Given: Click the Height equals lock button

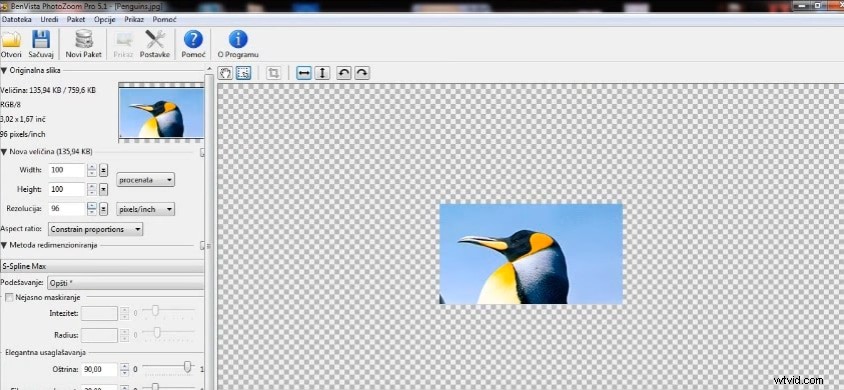Looking at the screenshot, I should [103, 189].
